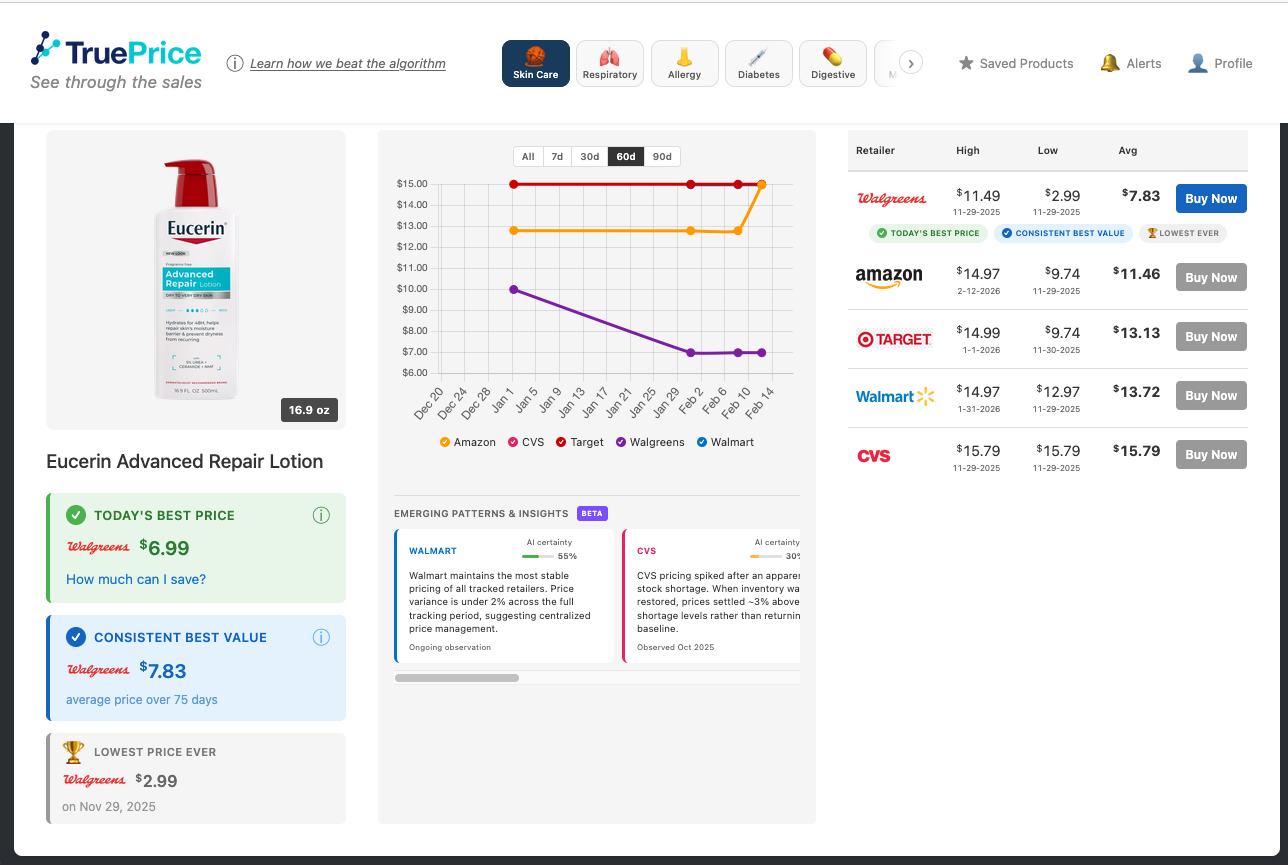Click the Walgreens logo in retailer table
1288x865 pixels.
pyautogui.click(x=892, y=199)
